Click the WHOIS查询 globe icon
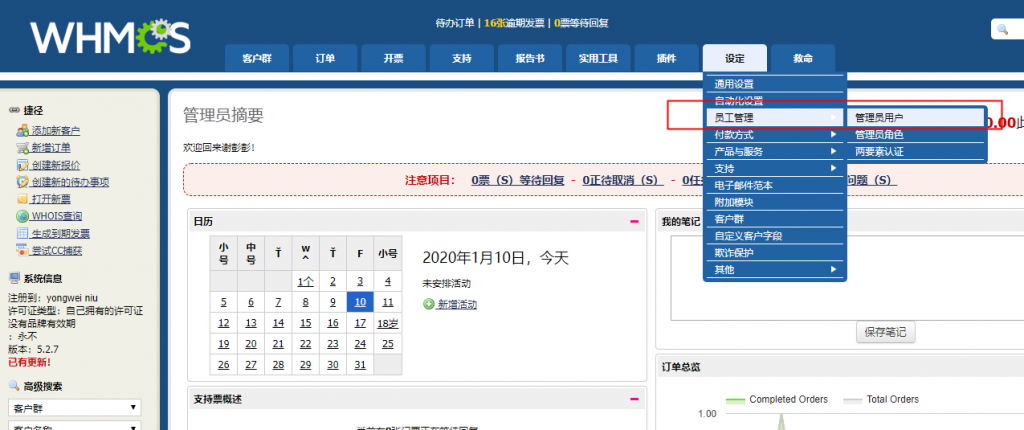 pyautogui.click(x=23, y=216)
